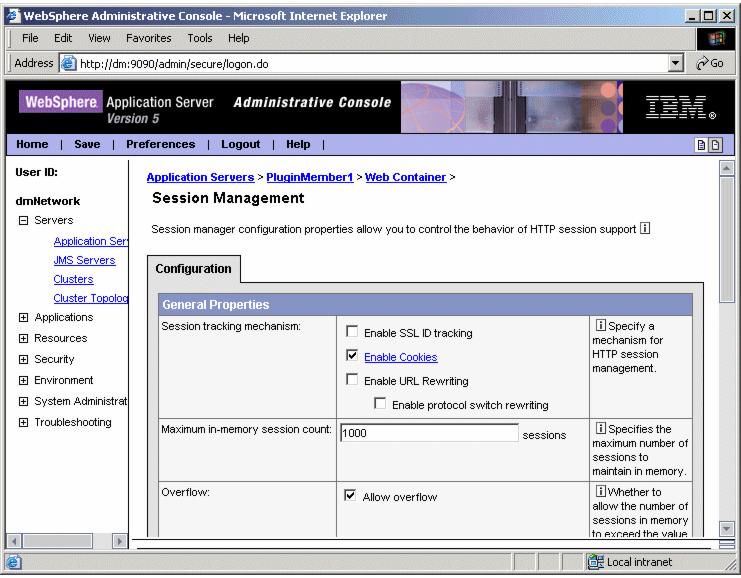
Task: Click the maximum in-memory session count field
Action: [x=429, y=433]
